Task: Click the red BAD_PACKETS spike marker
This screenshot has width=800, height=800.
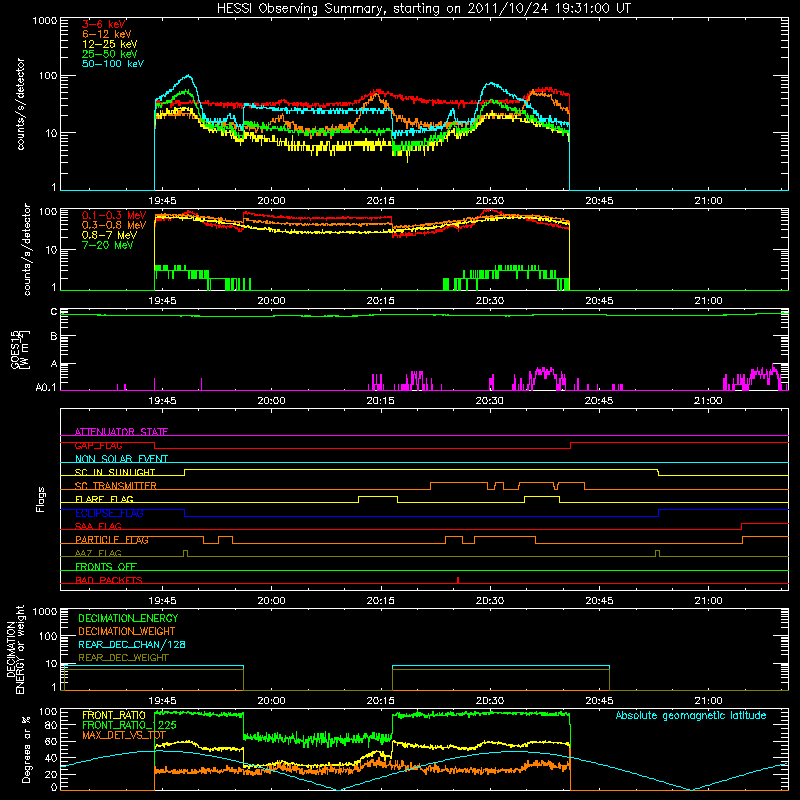Action: point(458,580)
